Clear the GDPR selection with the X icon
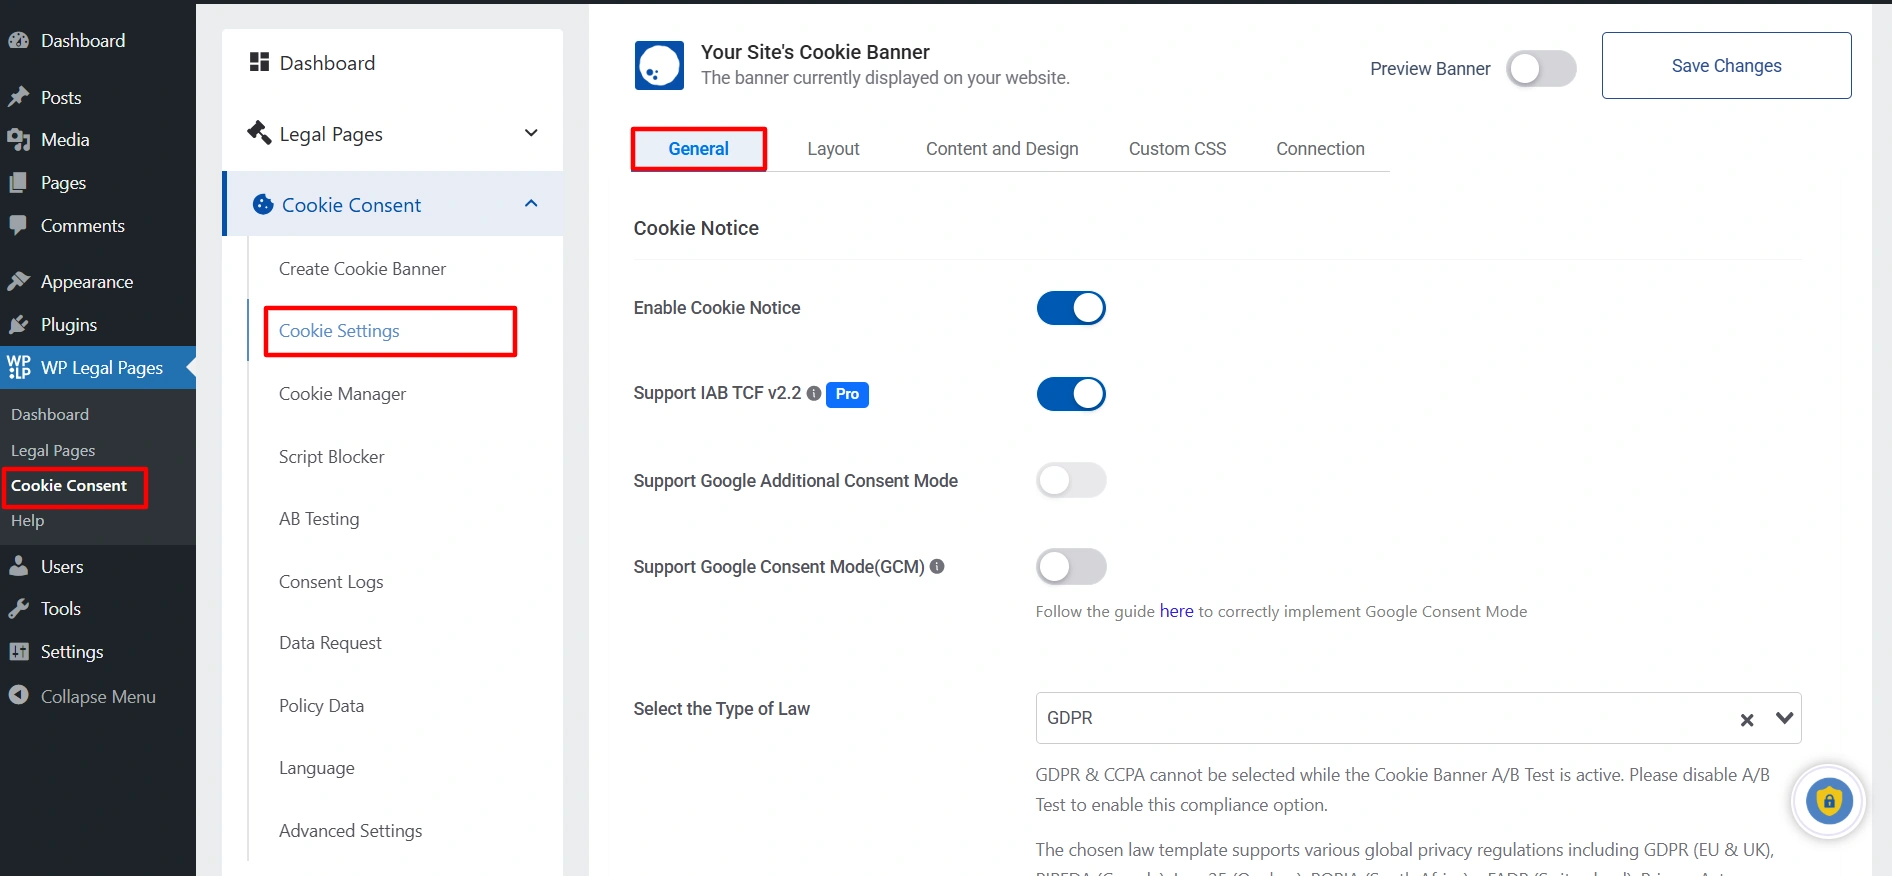Screen dimensions: 1892x876 pyautogui.click(x=1747, y=720)
